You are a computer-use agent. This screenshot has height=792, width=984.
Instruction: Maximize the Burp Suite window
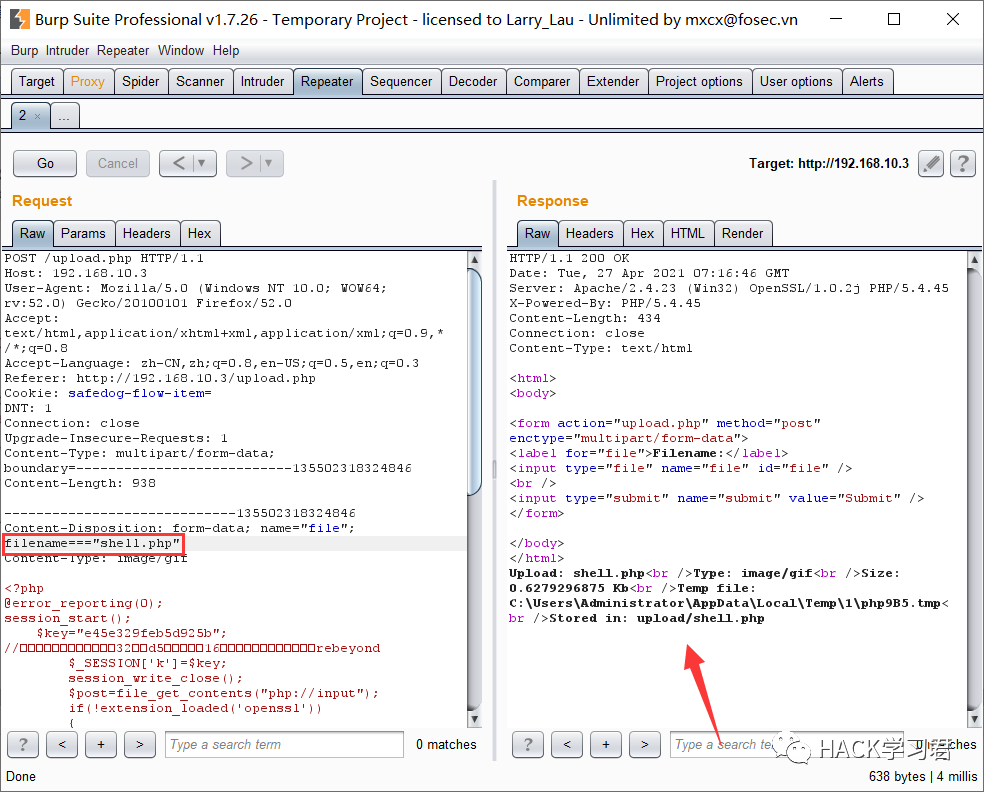894,19
